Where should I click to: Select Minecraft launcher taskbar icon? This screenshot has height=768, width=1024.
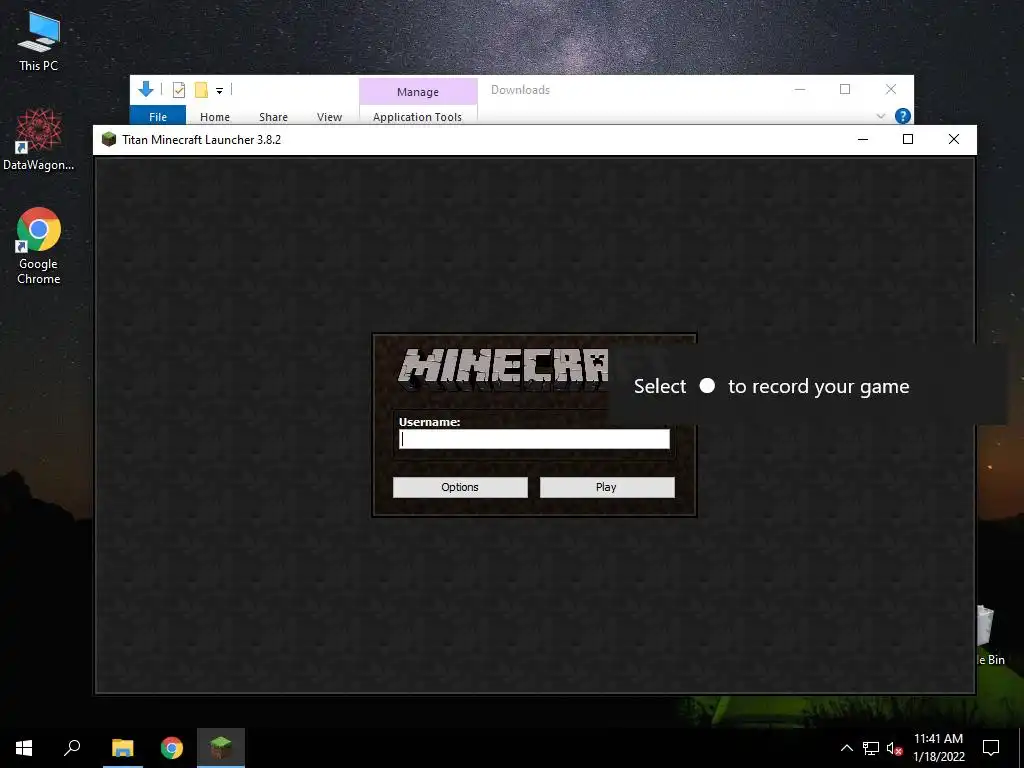[221, 748]
